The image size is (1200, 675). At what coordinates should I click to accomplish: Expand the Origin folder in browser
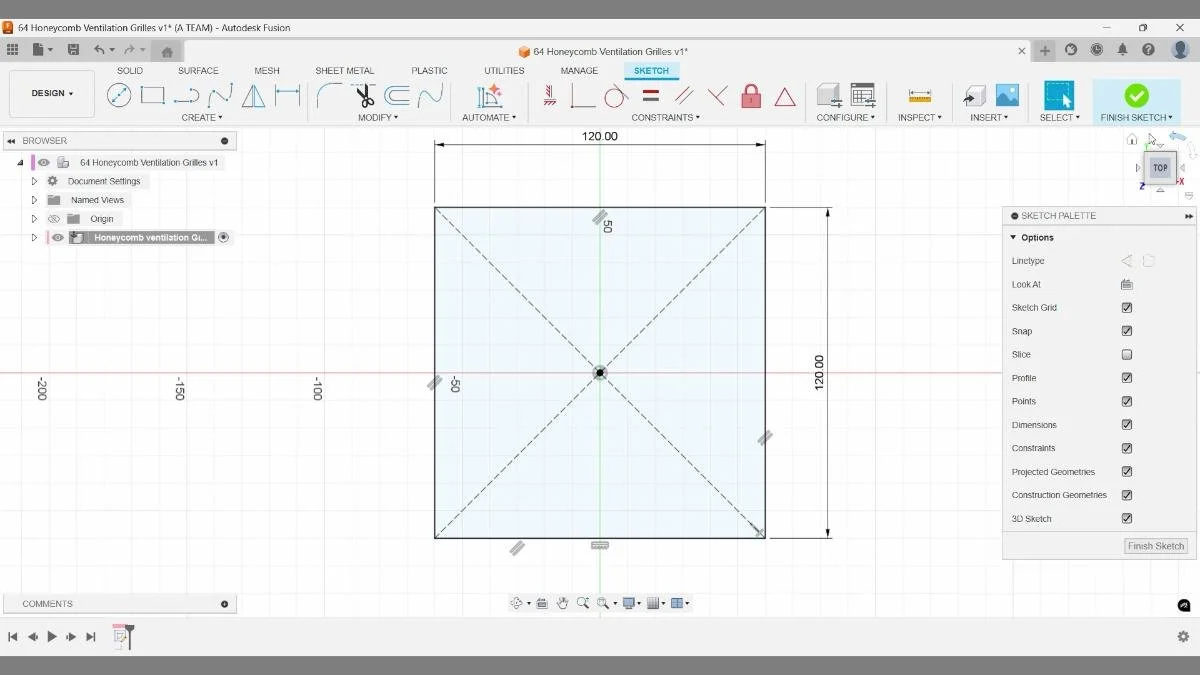pos(35,218)
